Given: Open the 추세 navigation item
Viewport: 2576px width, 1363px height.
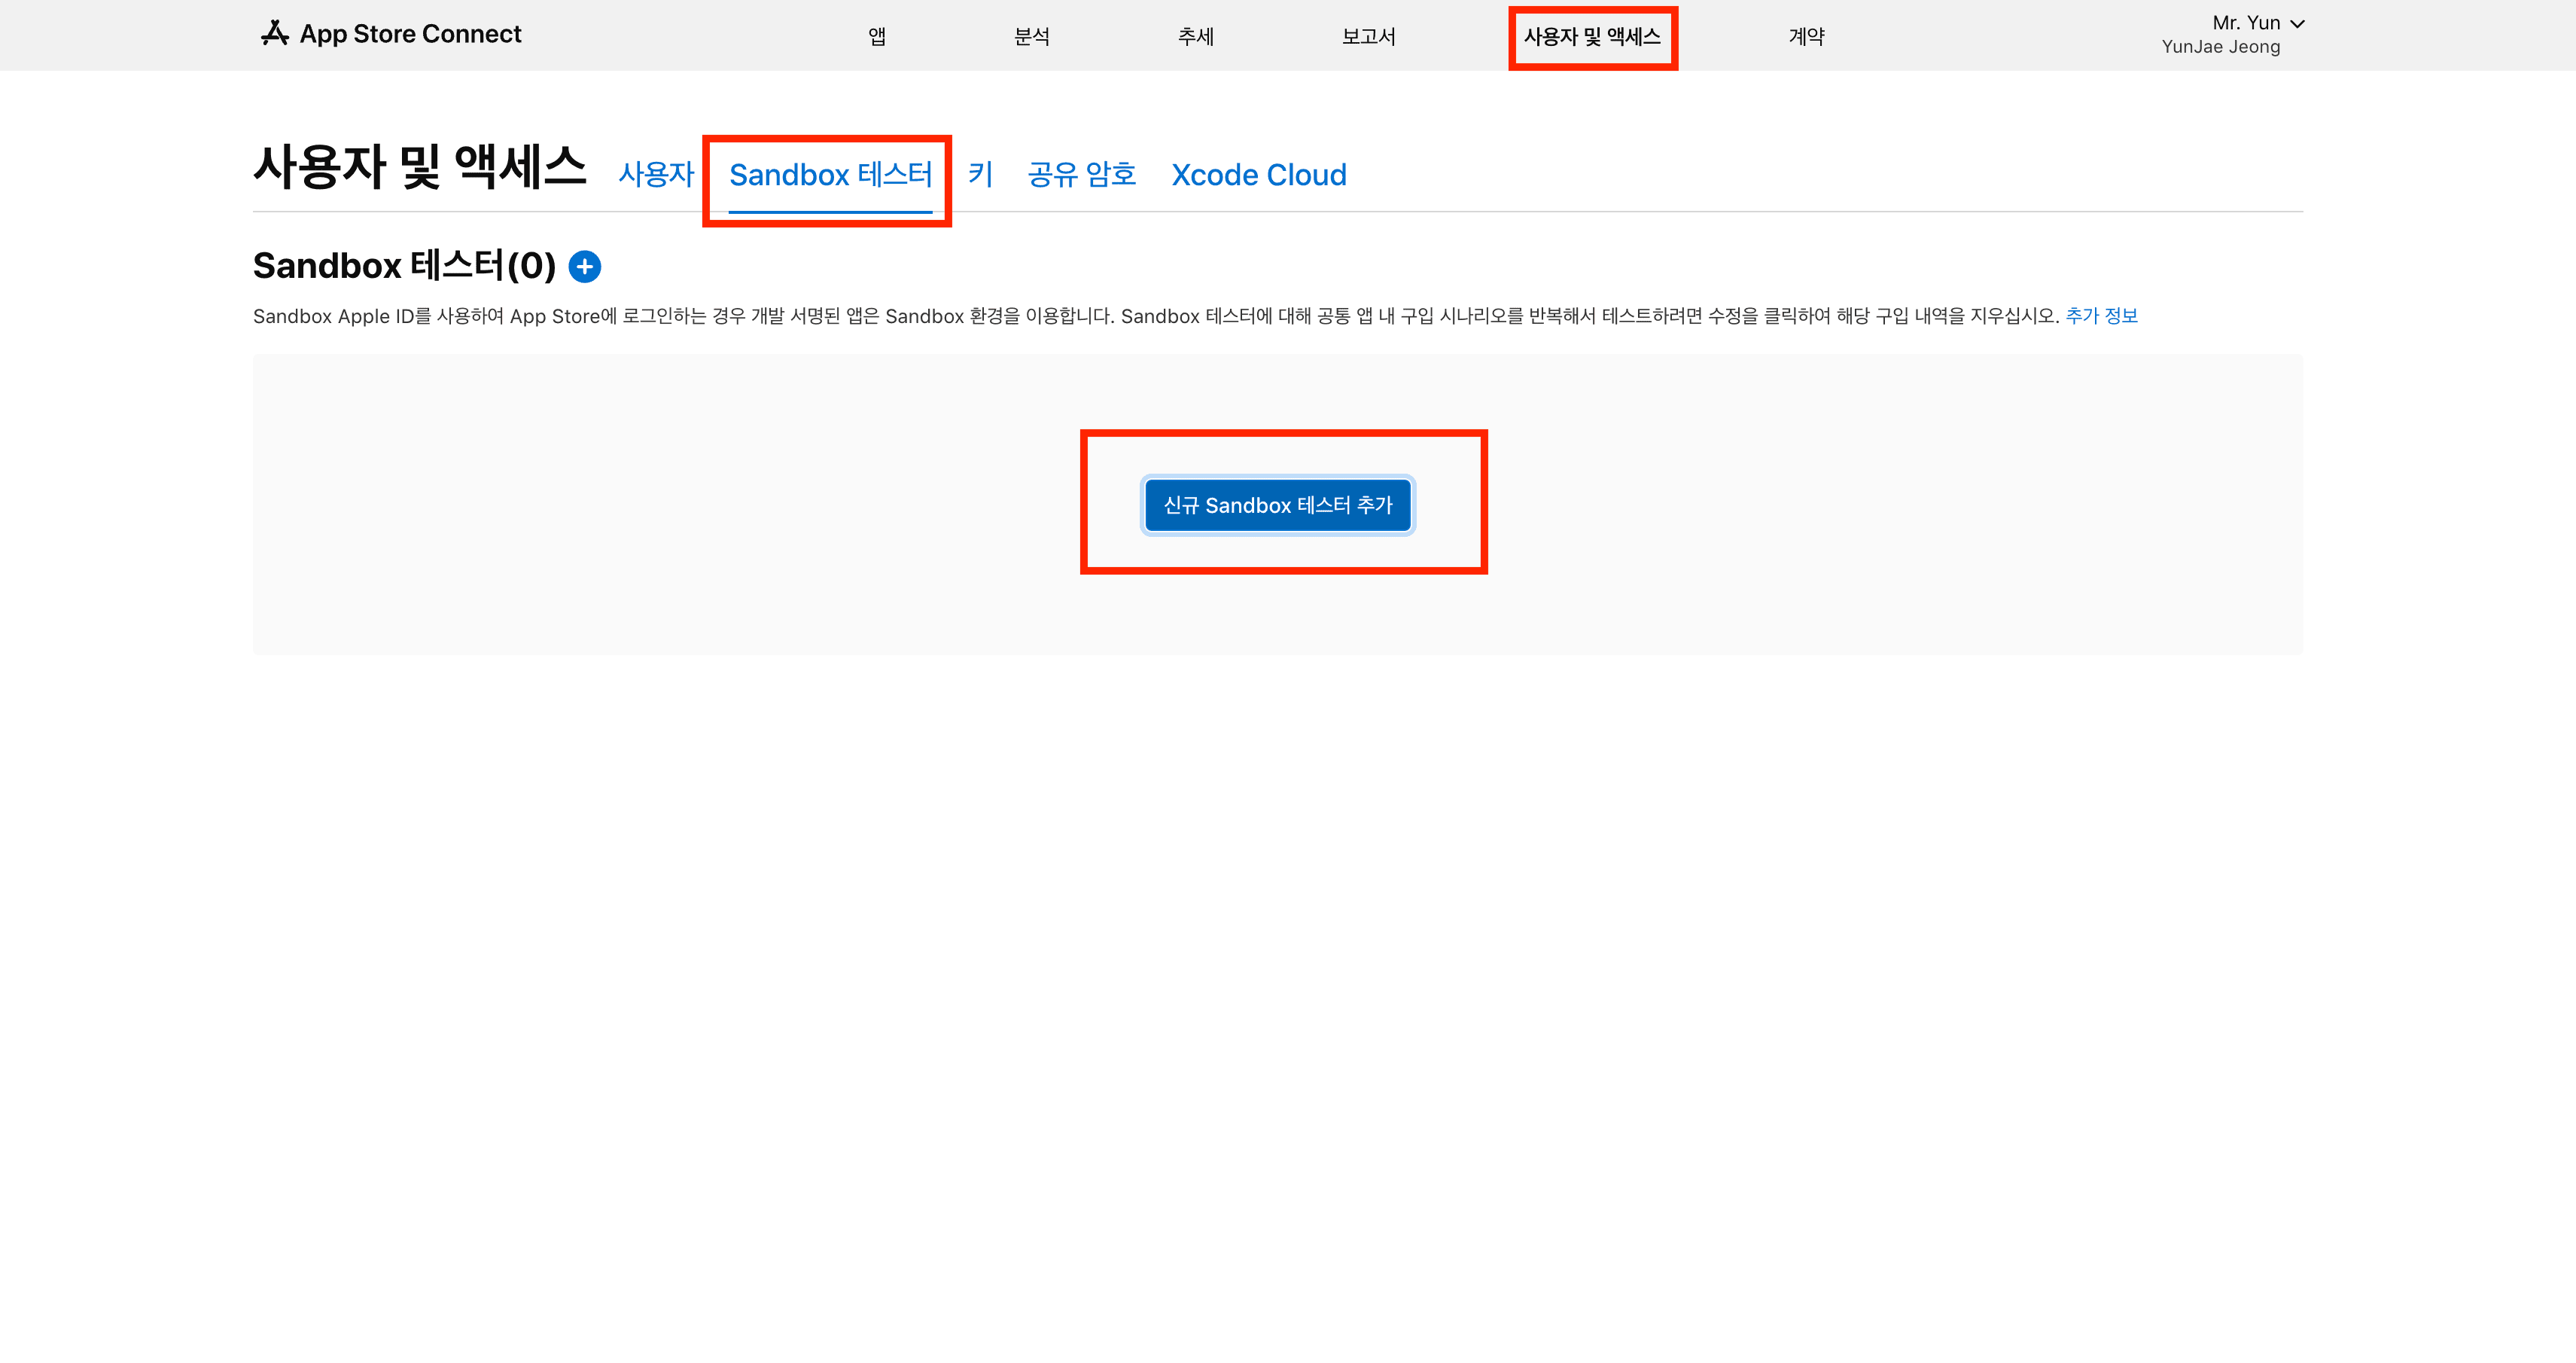Looking at the screenshot, I should pyautogui.click(x=1196, y=36).
